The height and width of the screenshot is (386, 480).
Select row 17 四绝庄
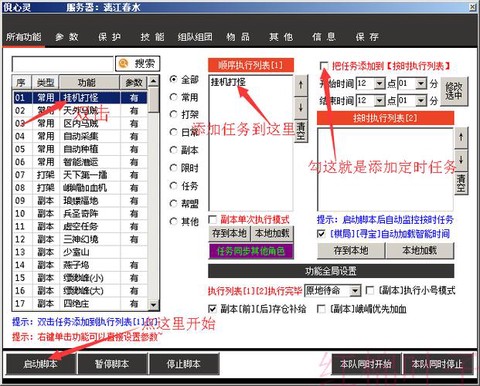80,304
